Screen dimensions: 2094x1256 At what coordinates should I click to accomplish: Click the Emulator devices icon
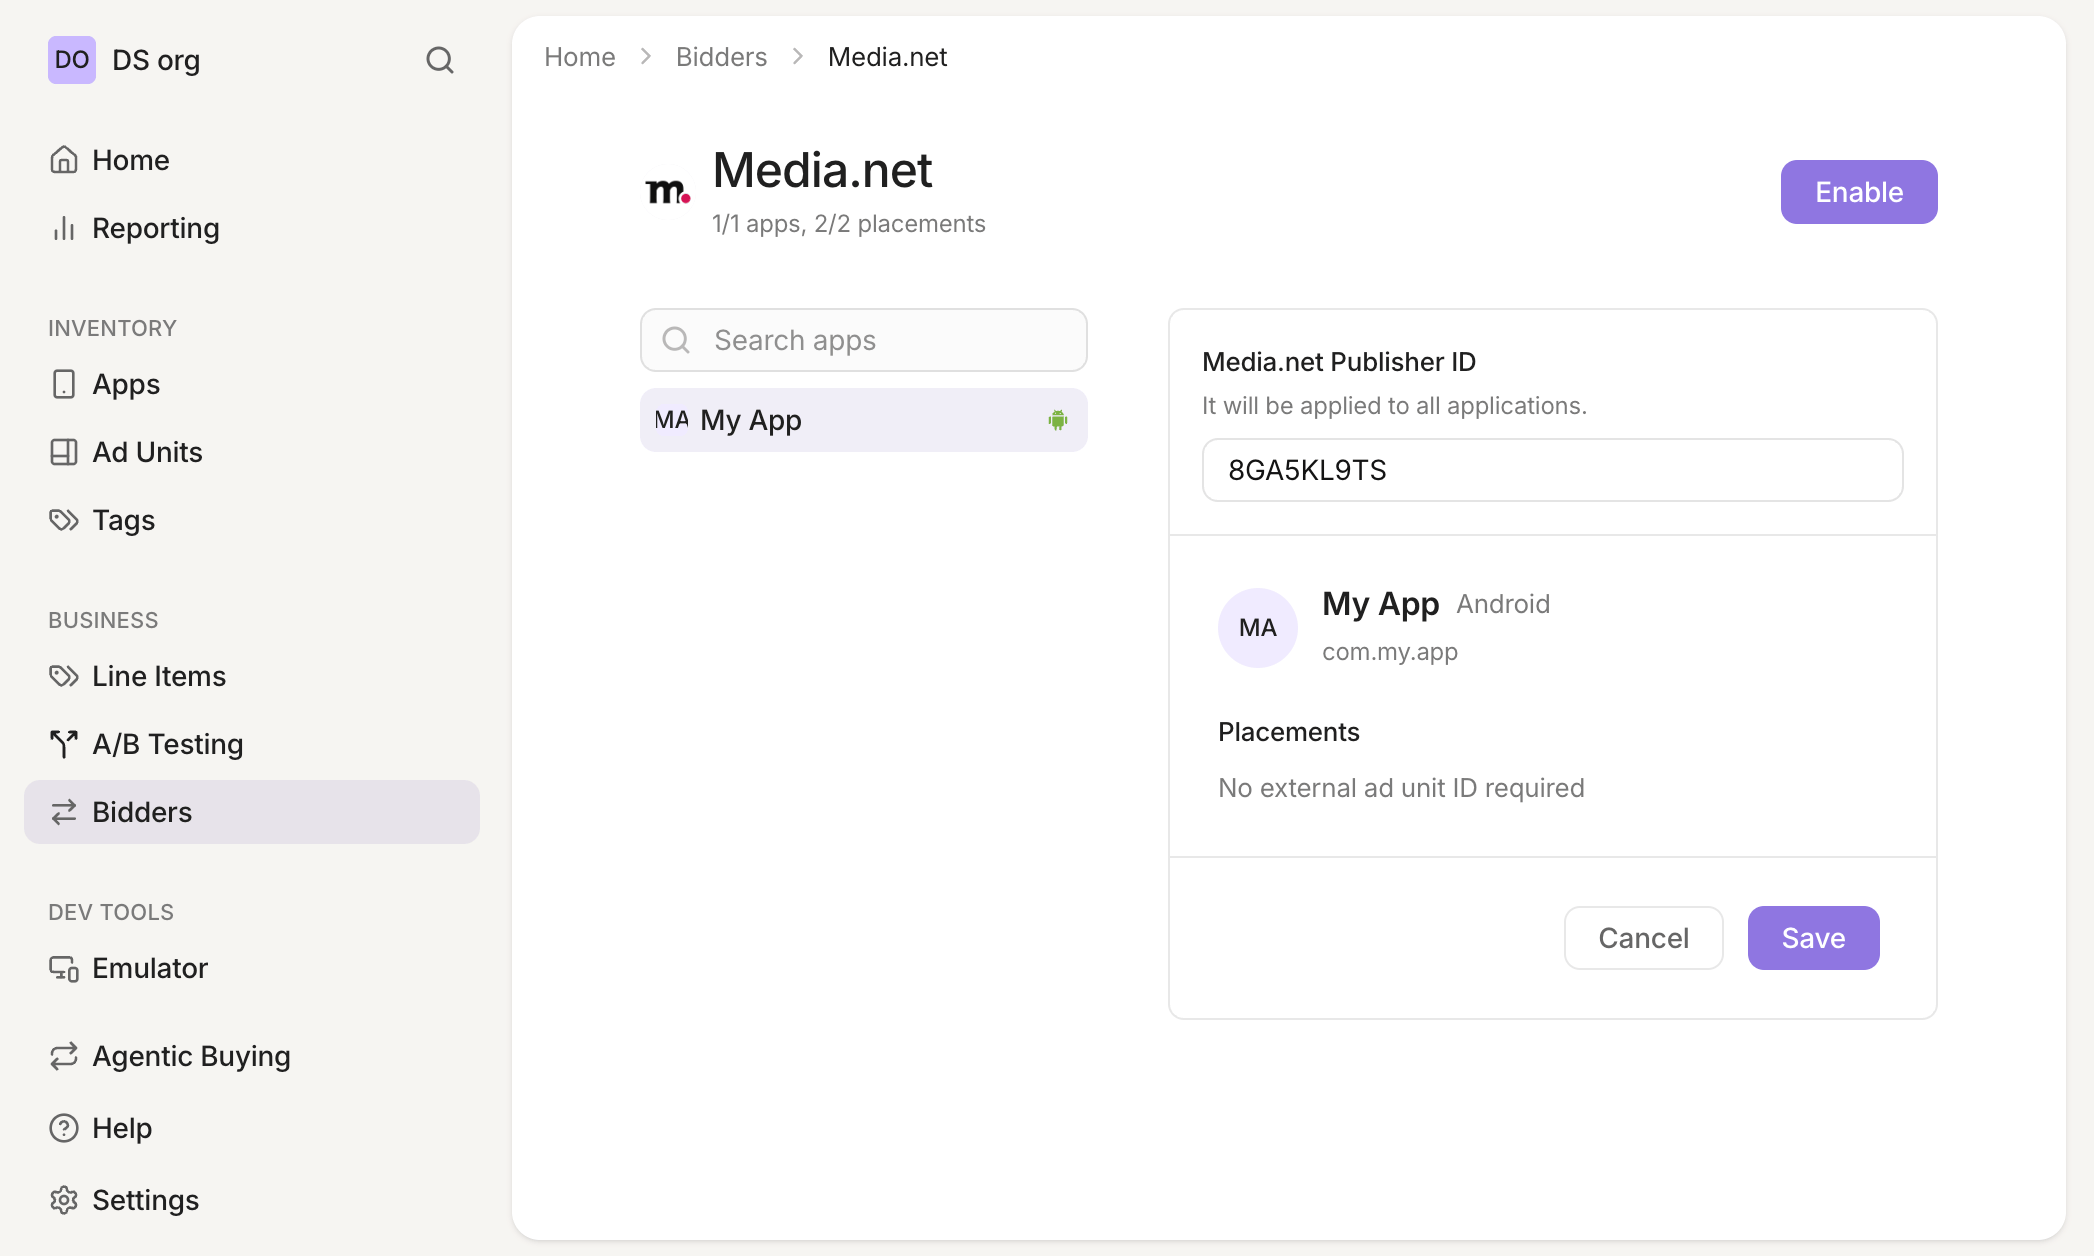64,968
